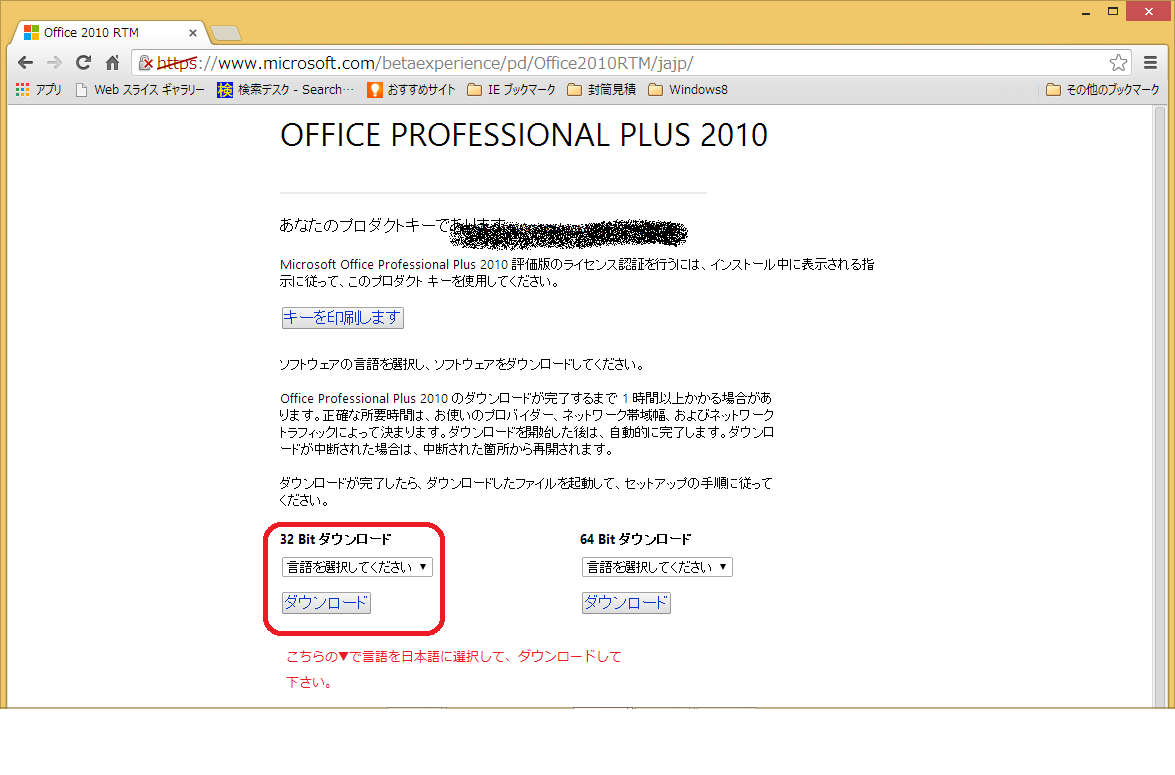Viewport: 1175px width, 775px height.
Task: Bookmark this page with star icon
Action: (1118, 62)
